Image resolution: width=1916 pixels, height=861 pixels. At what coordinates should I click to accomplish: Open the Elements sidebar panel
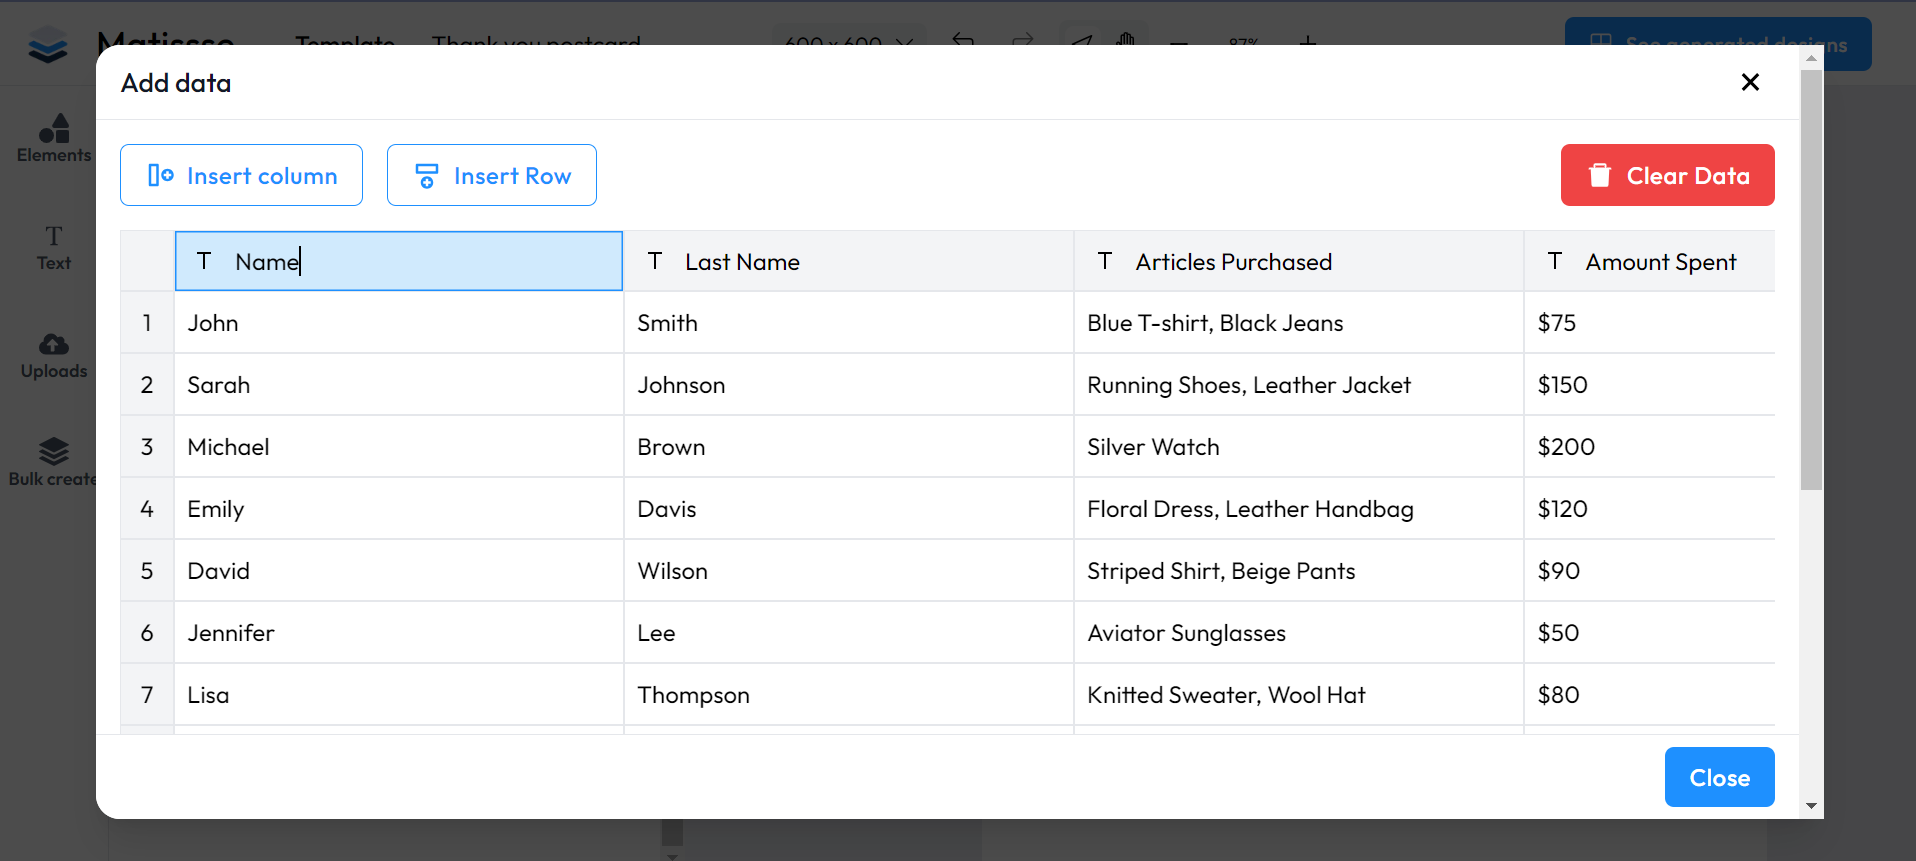pos(54,138)
